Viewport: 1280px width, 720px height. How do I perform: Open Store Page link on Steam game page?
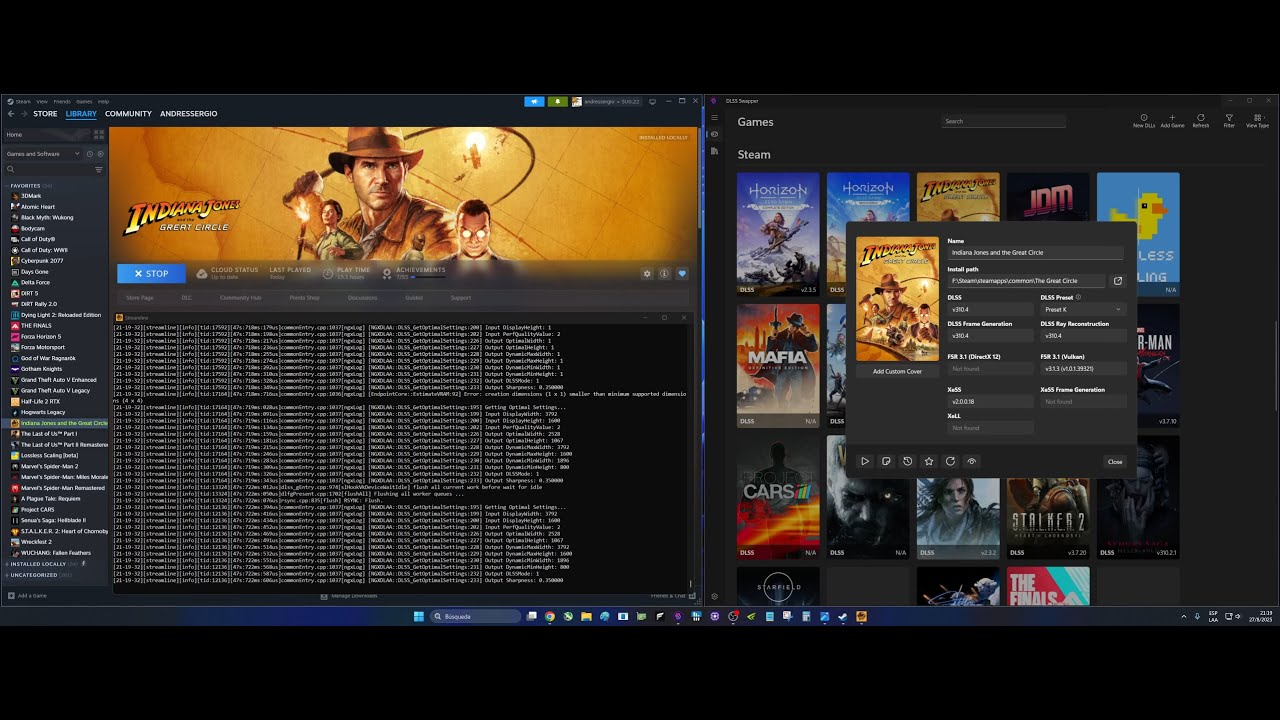tap(140, 298)
